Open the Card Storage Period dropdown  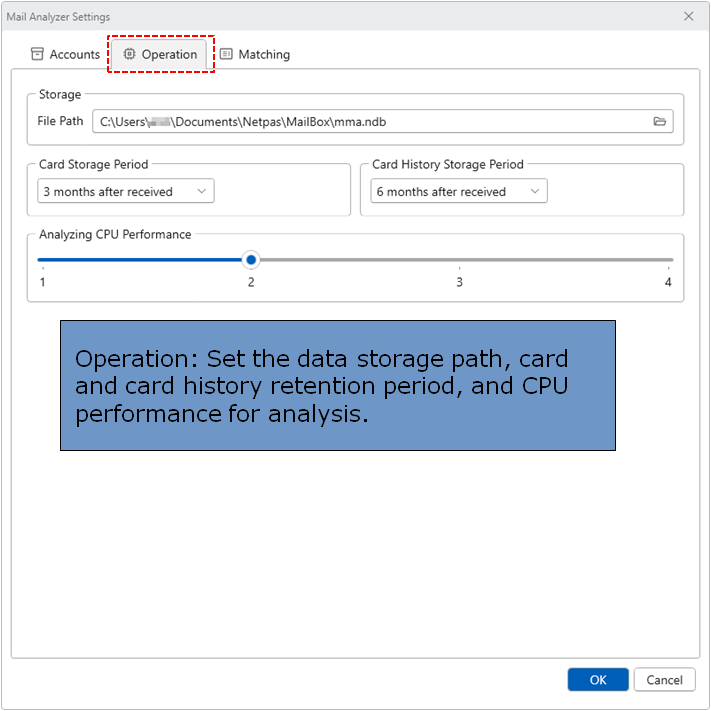(x=125, y=191)
